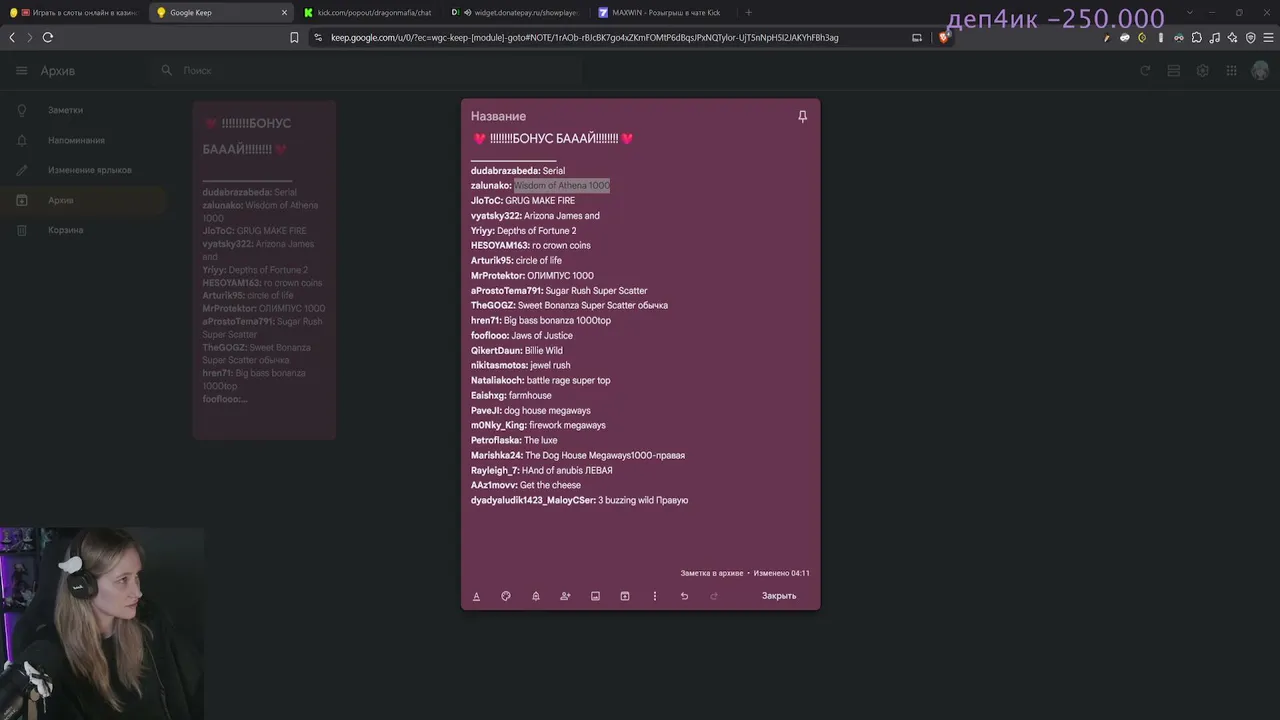This screenshot has width=1280, height=720.
Task: Open the Google apps grid
Action: pyautogui.click(x=1232, y=71)
